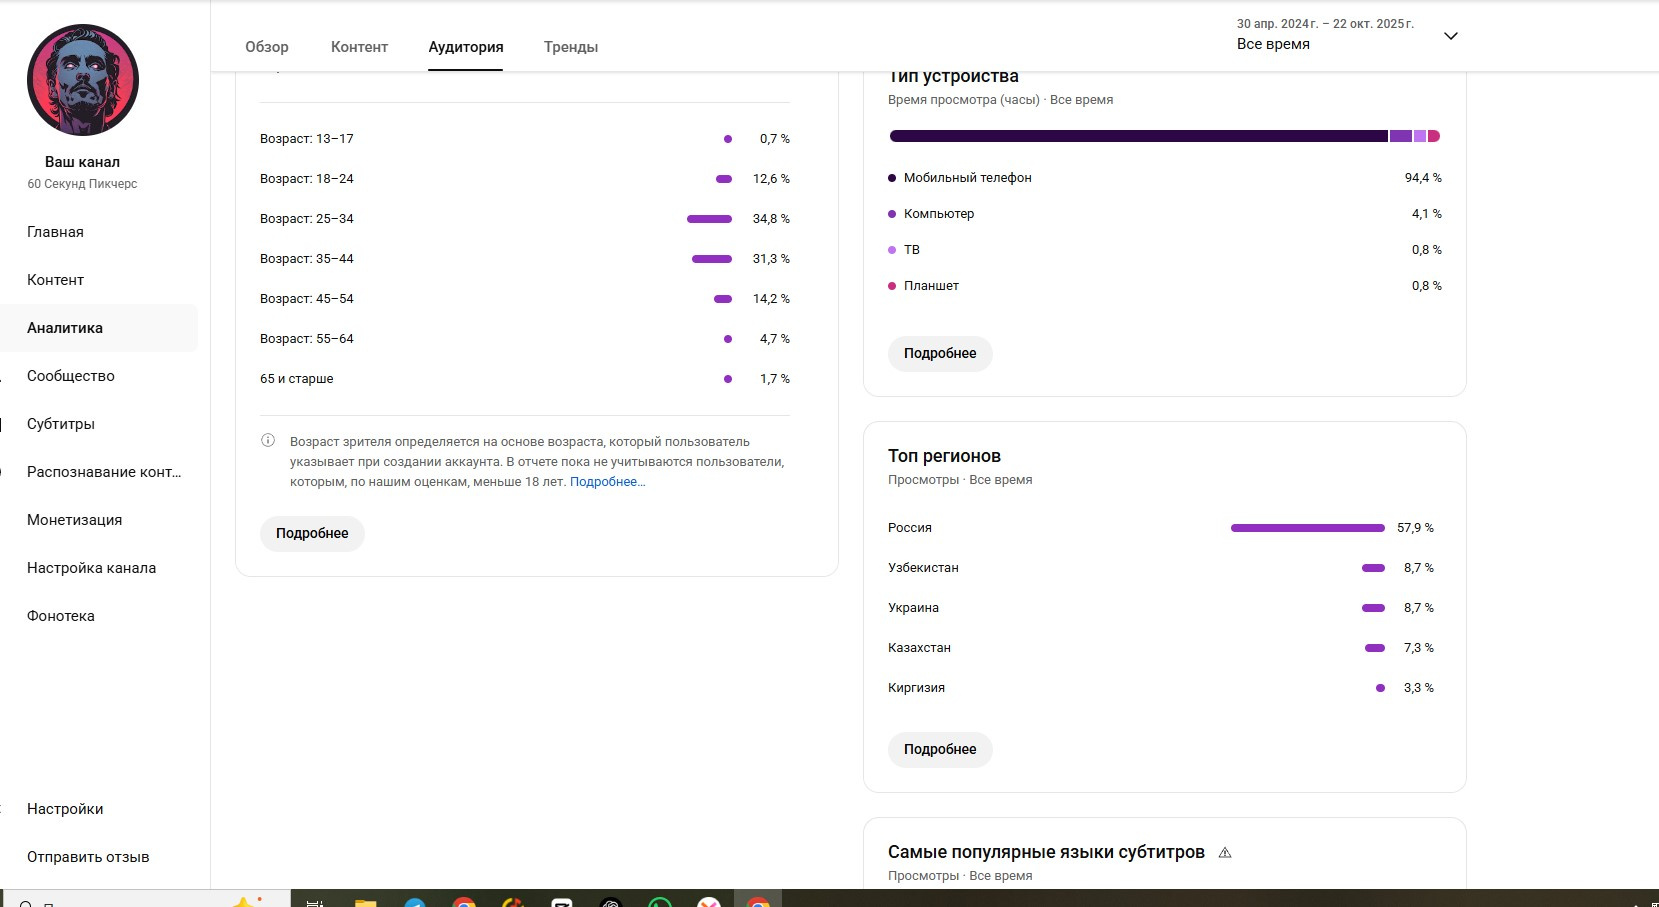The image size is (1659, 907).
Task: Click Подробнее button in the age card
Action: pyautogui.click(x=312, y=534)
